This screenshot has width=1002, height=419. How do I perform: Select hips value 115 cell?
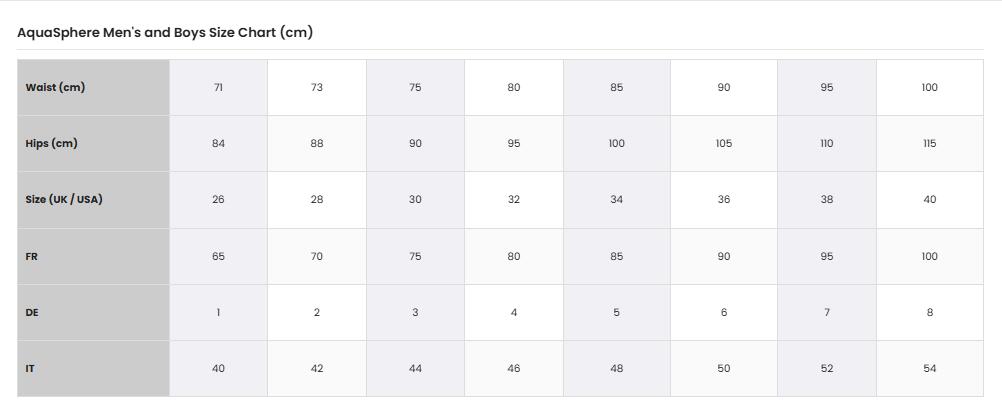point(930,144)
